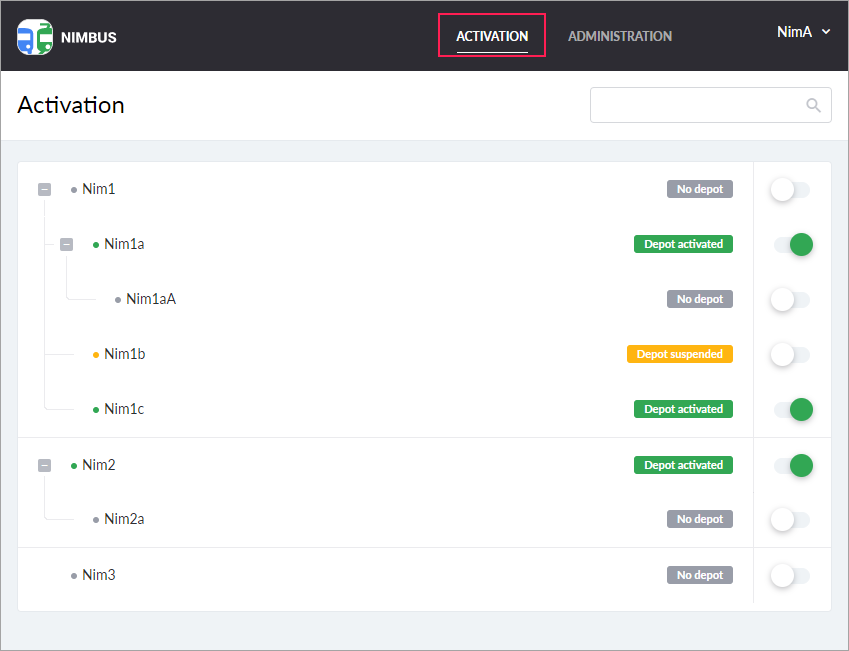Image resolution: width=849 pixels, height=651 pixels.
Task: Switch to the Administration tab
Action: point(620,36)
